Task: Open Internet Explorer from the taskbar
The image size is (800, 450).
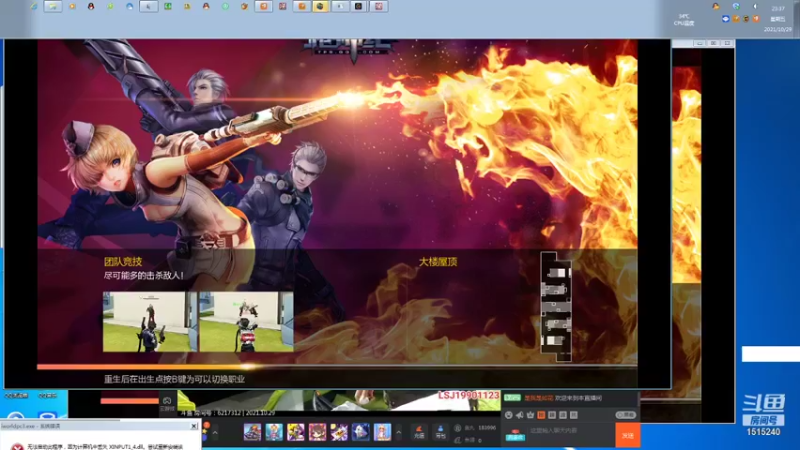Action: click(x=34, y=6)
